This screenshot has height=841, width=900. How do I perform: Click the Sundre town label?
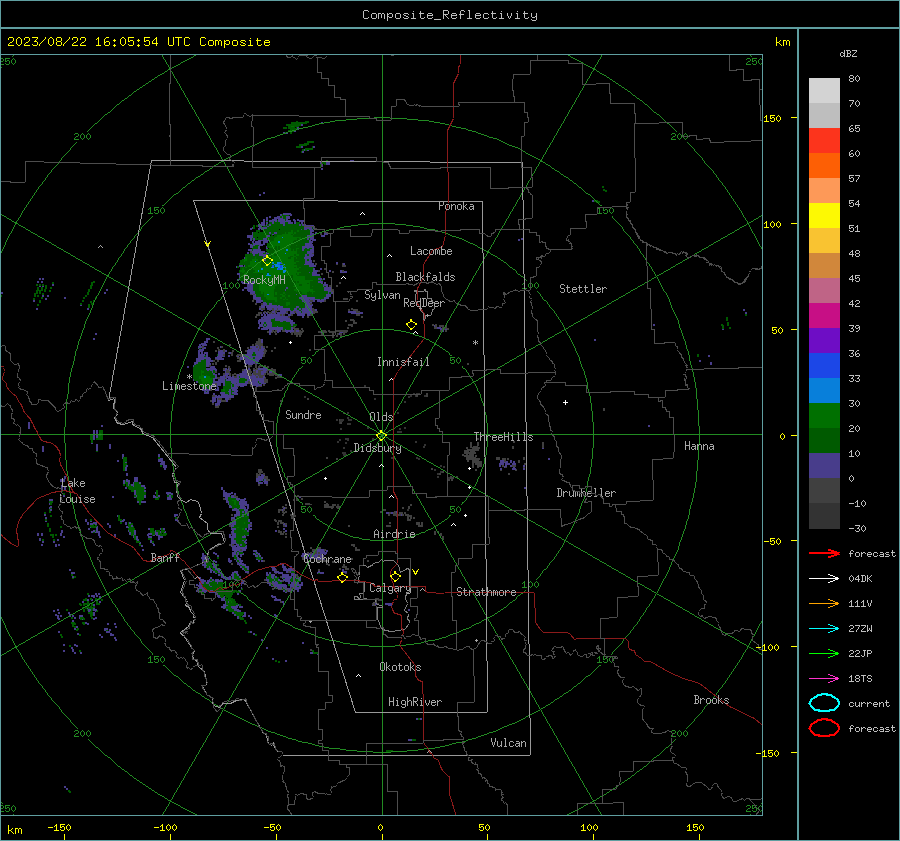(x=303, y=415)
